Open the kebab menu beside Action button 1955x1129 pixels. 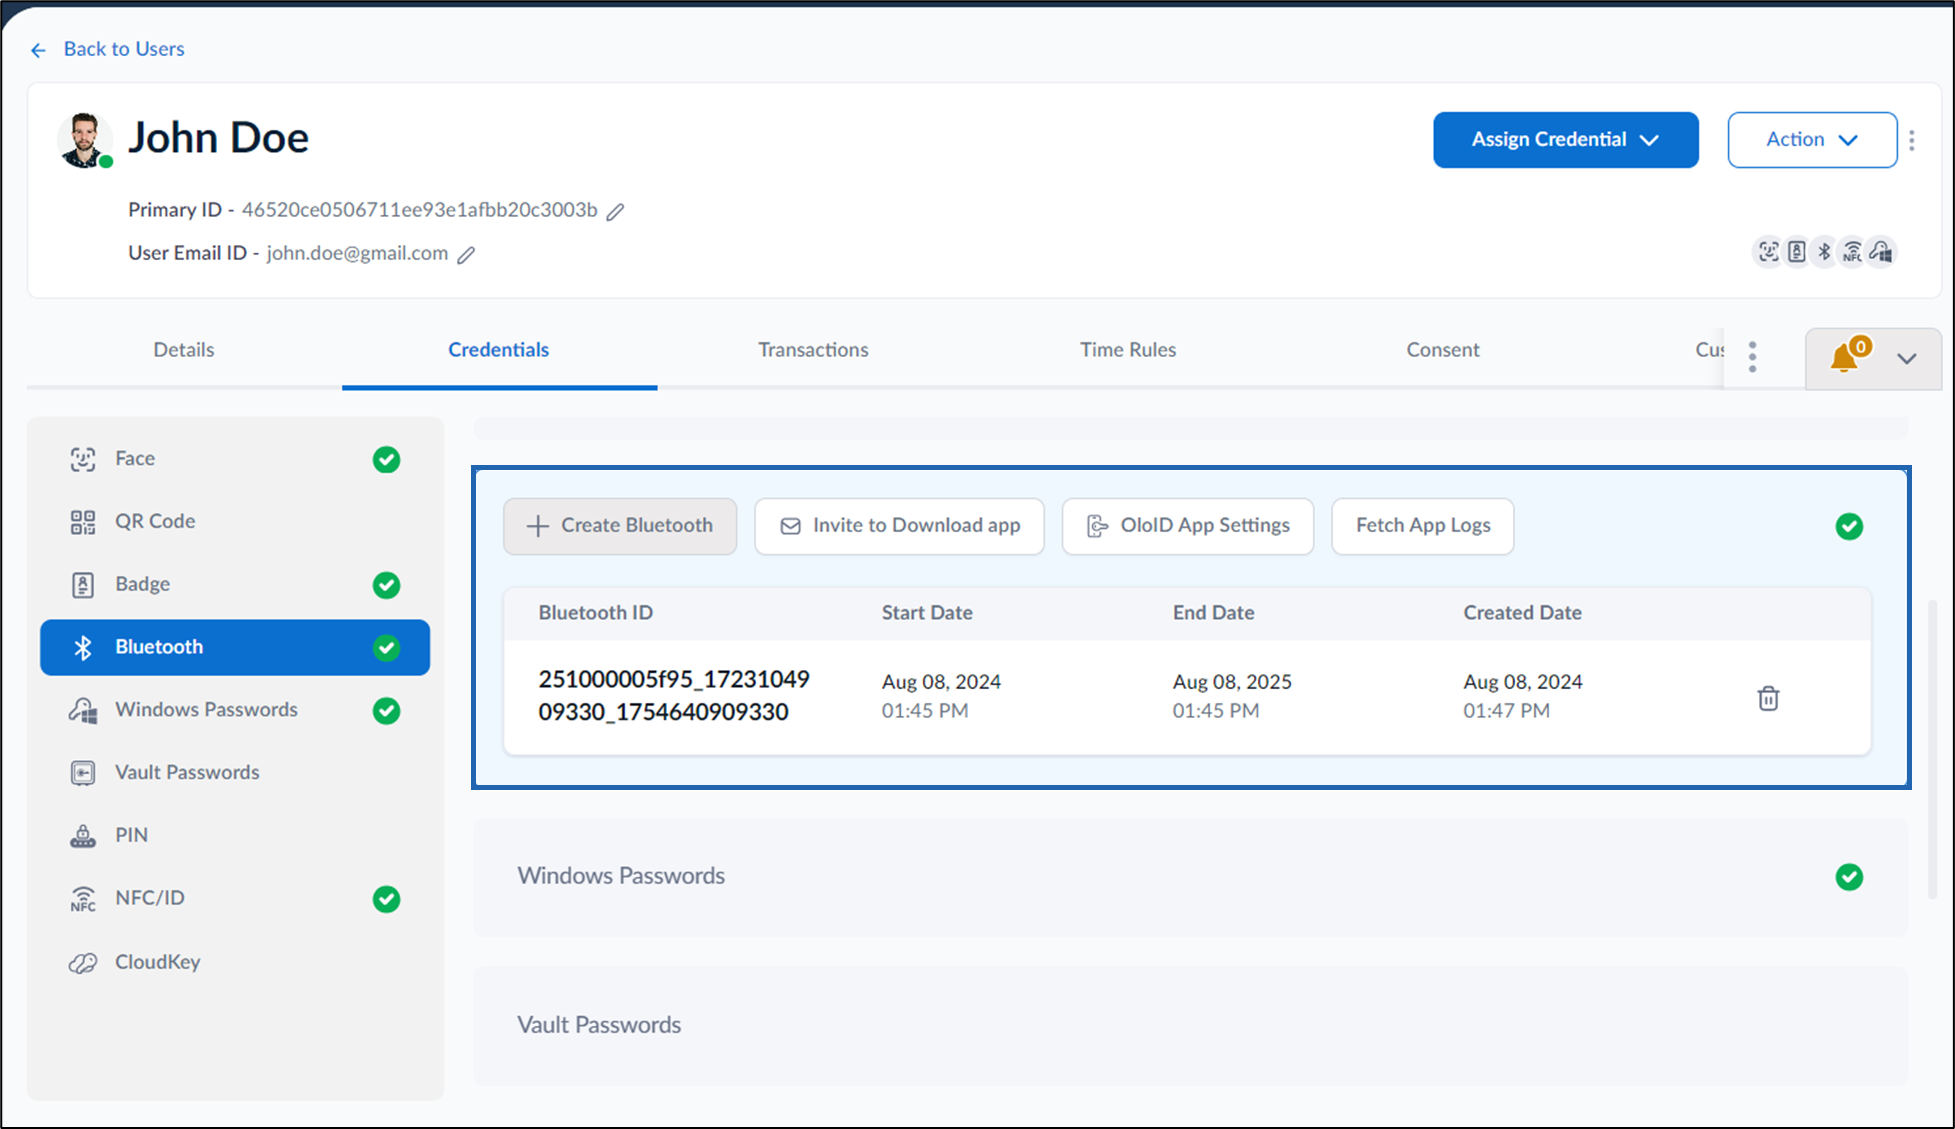pyautogui.click(x=1912, y=140)
